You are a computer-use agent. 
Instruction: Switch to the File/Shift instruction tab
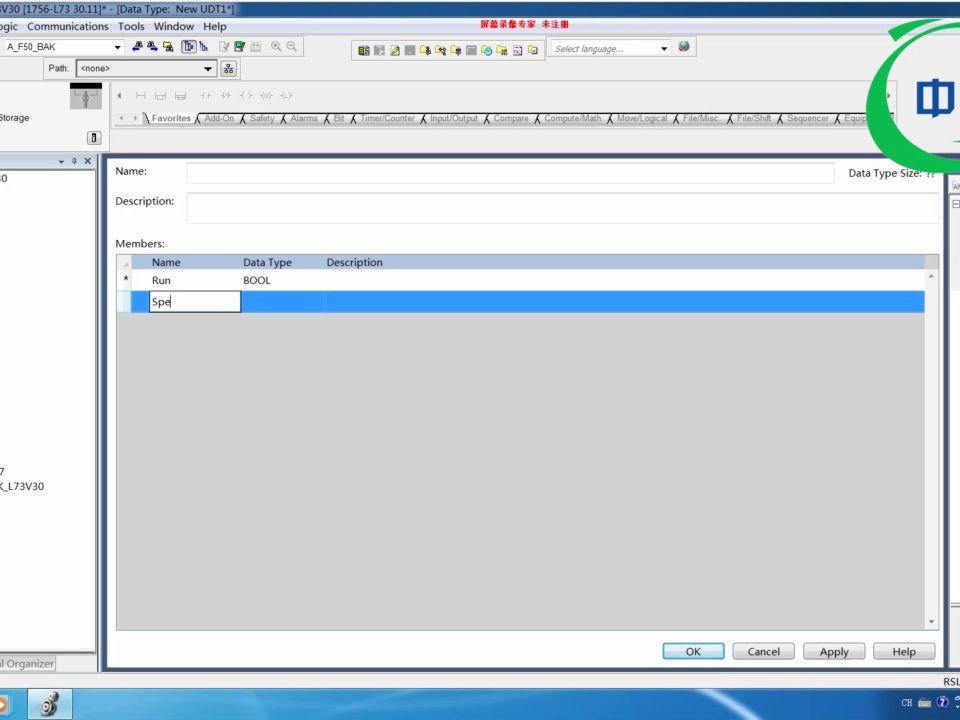coord(754,118)
